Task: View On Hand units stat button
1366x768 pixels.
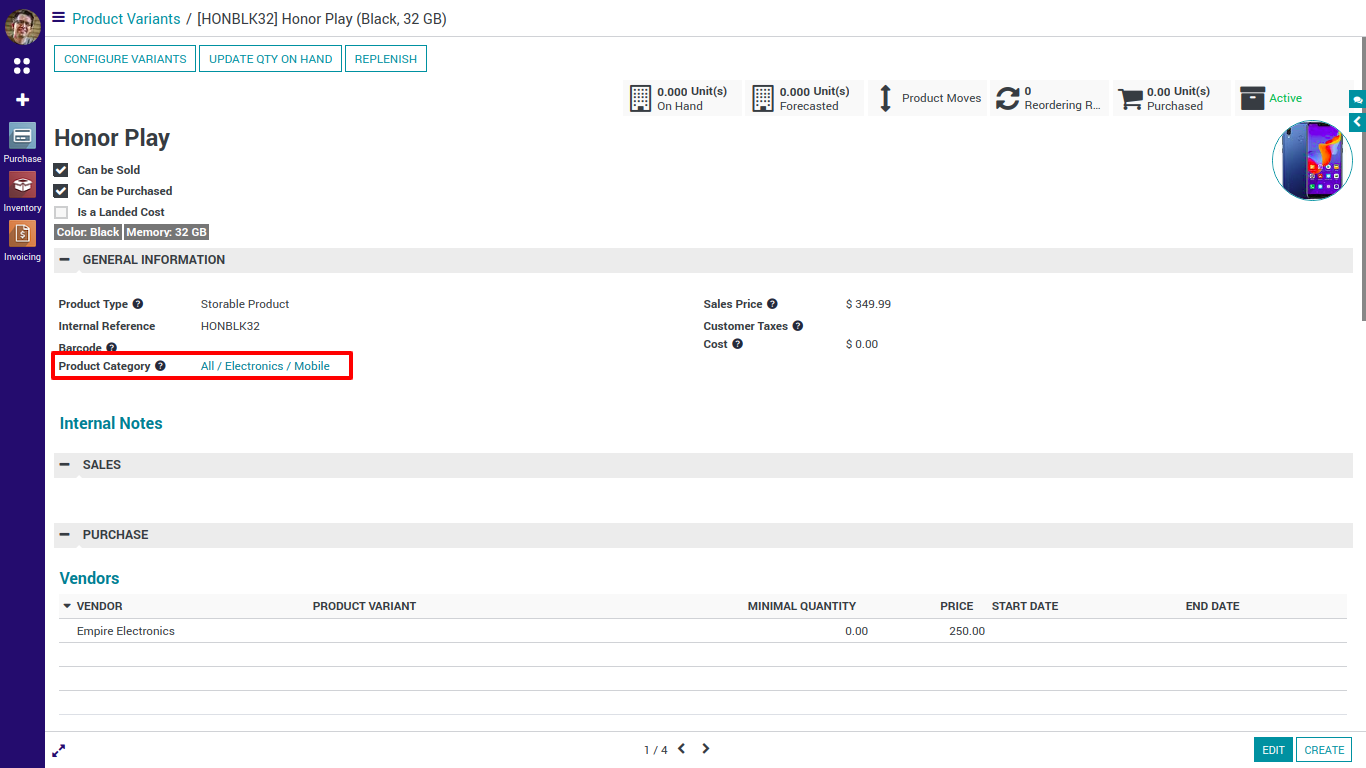Action: tap(682, 98)
